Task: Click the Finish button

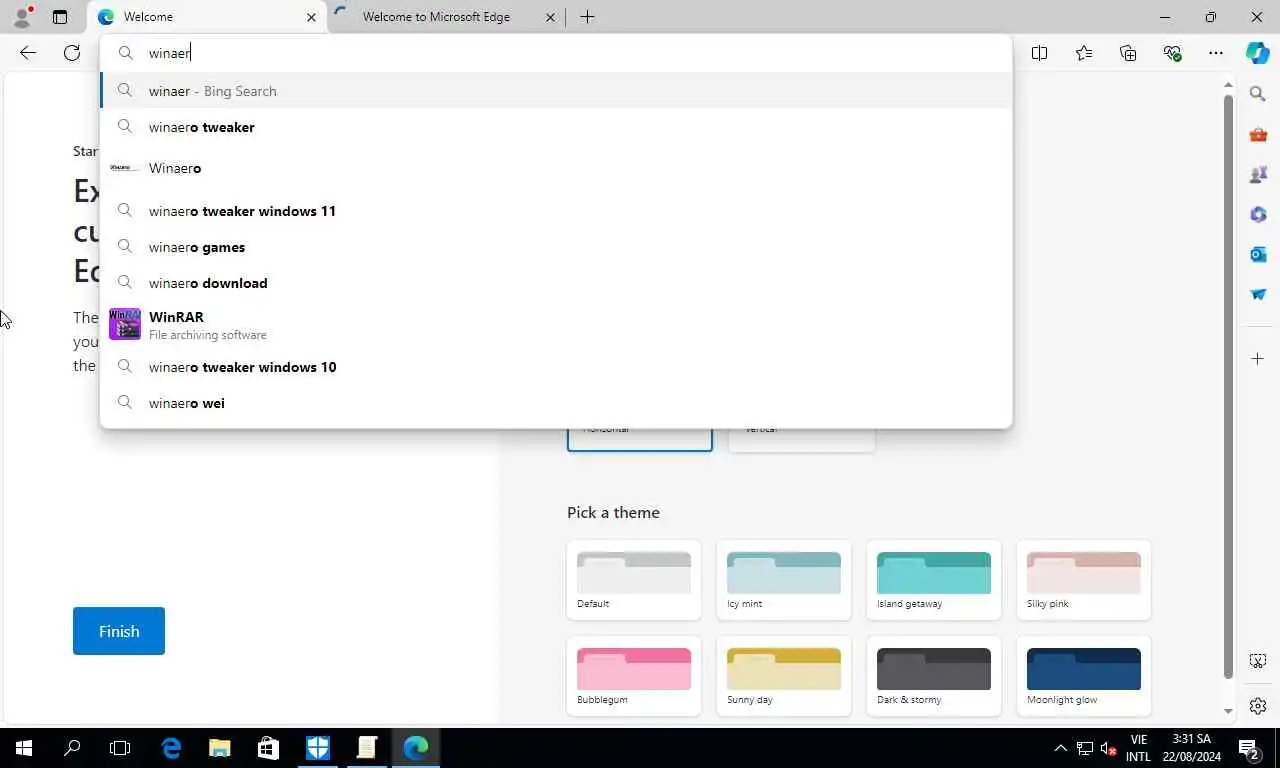Action: [x=119, y=631]
